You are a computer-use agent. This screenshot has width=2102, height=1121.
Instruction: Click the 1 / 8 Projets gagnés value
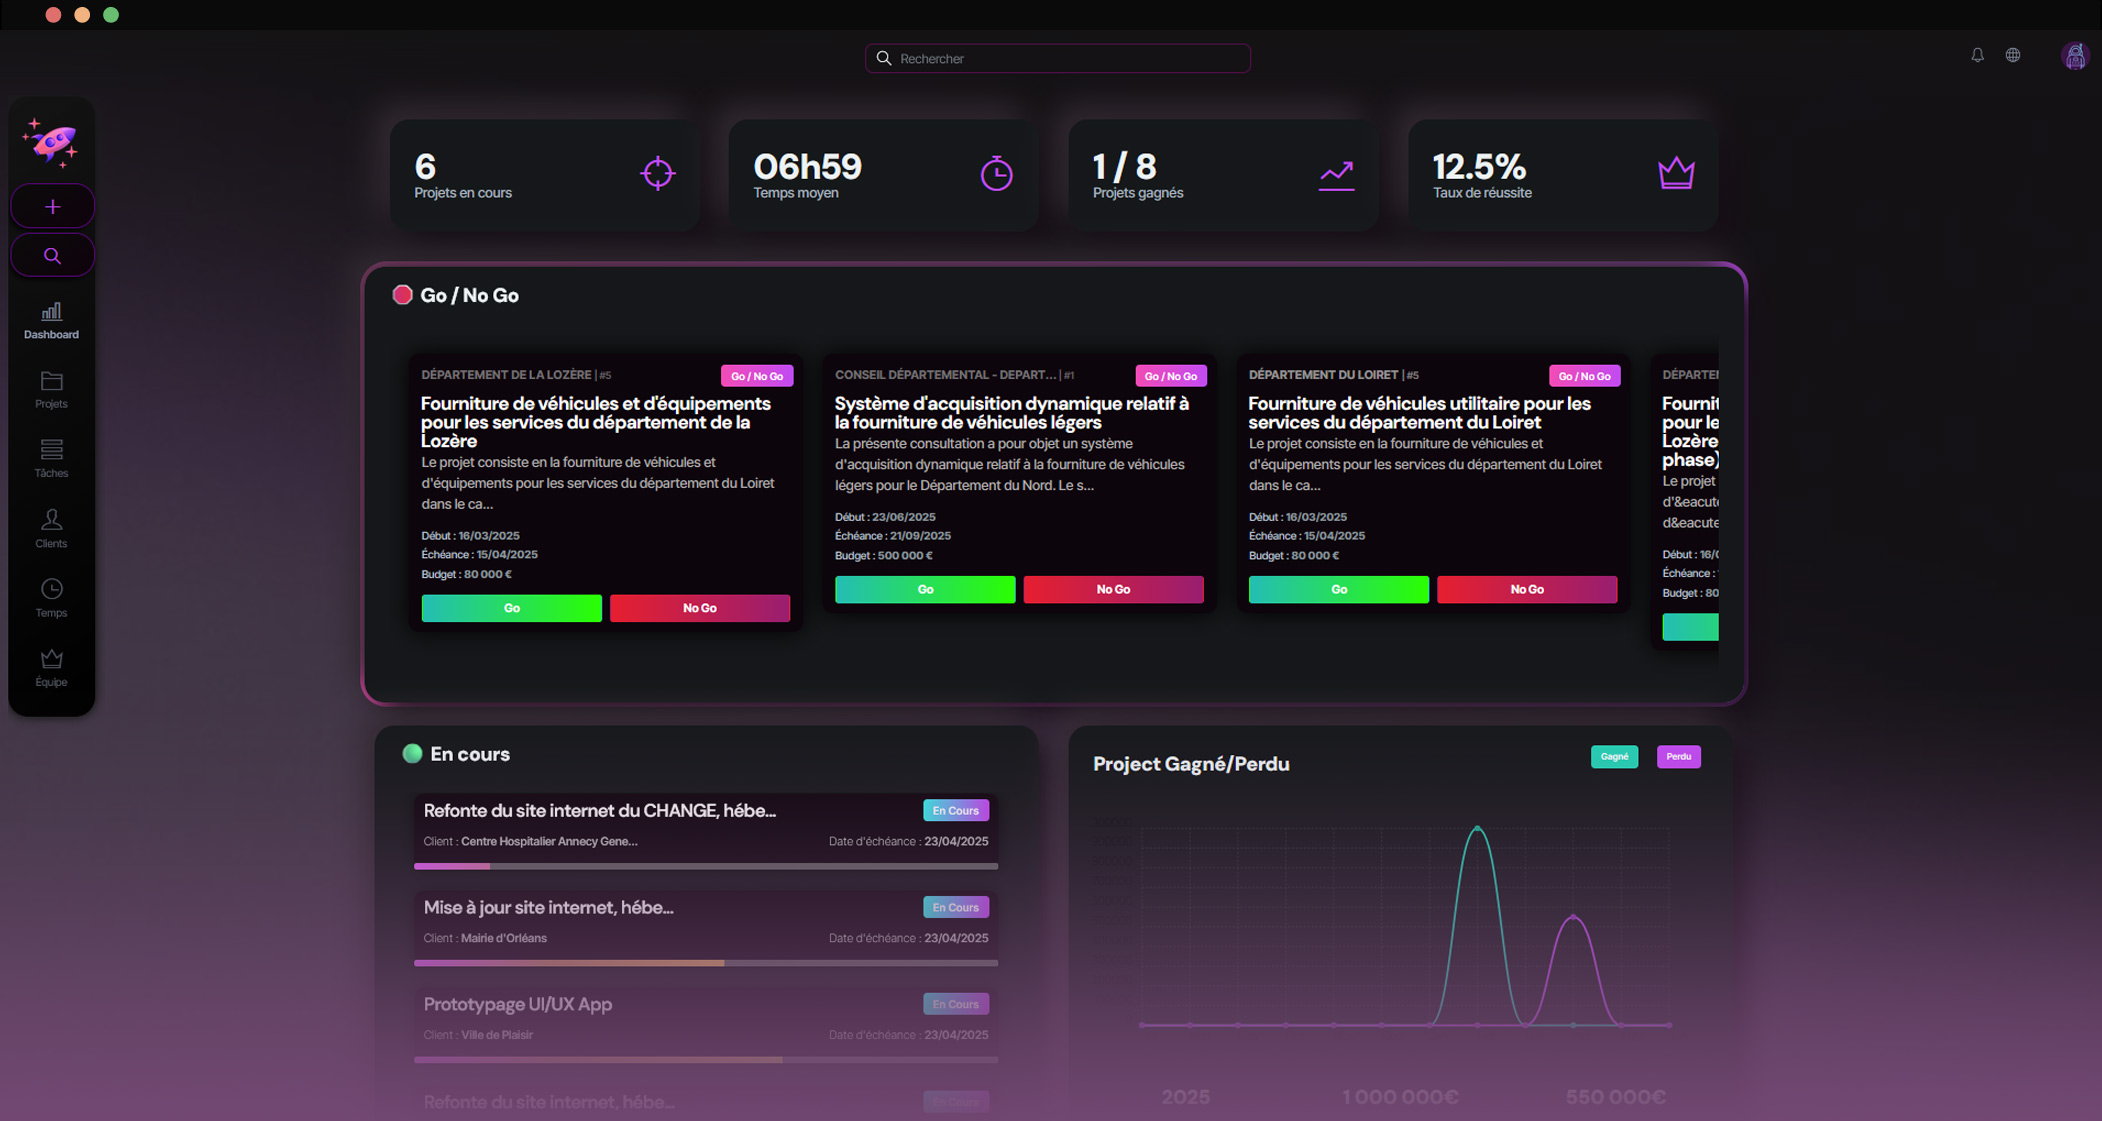click(x=1124, y=166)
